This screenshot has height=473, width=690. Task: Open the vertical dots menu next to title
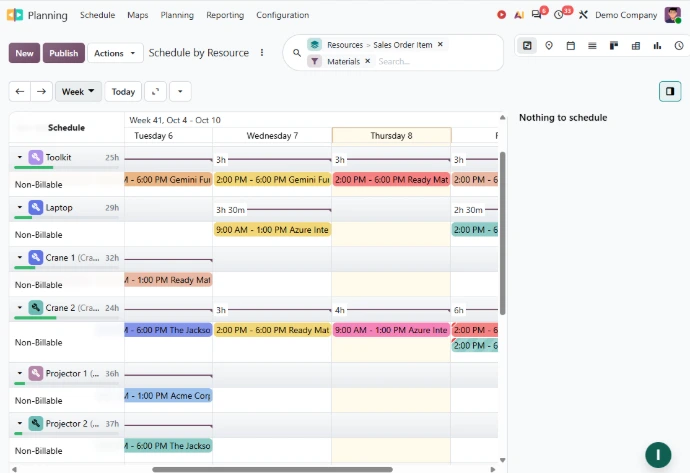point(262,53)
